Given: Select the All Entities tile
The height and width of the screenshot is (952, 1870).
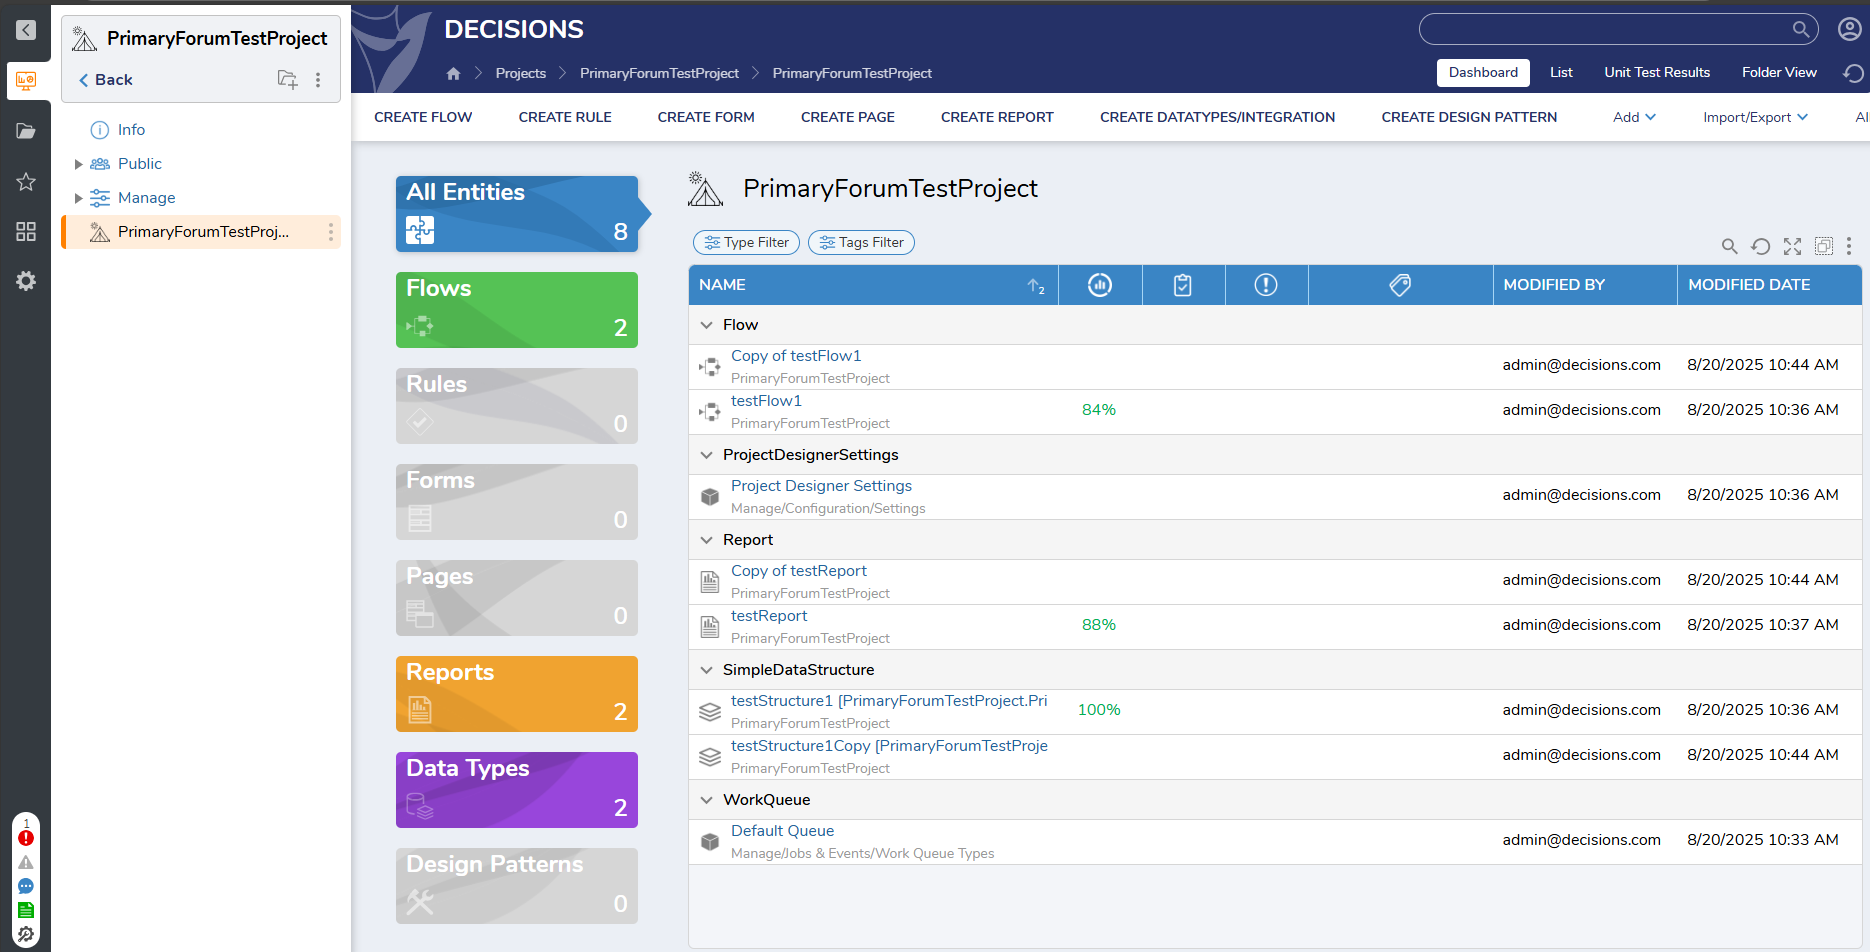Looking at the screenshot, I should coord(517,214).
